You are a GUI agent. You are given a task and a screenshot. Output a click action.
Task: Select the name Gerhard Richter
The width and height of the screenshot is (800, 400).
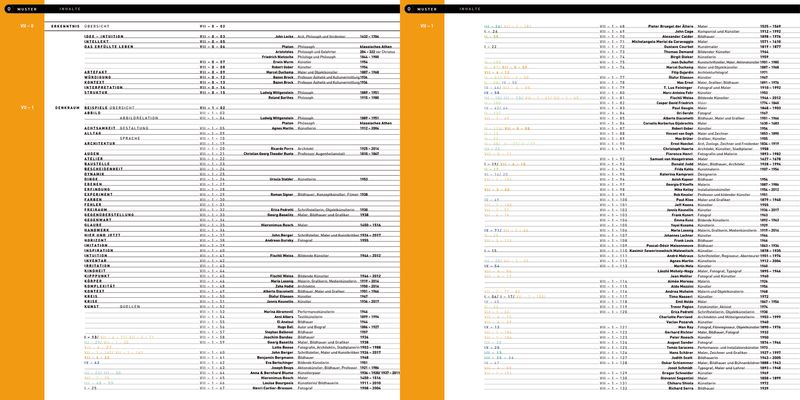[680, 332]
